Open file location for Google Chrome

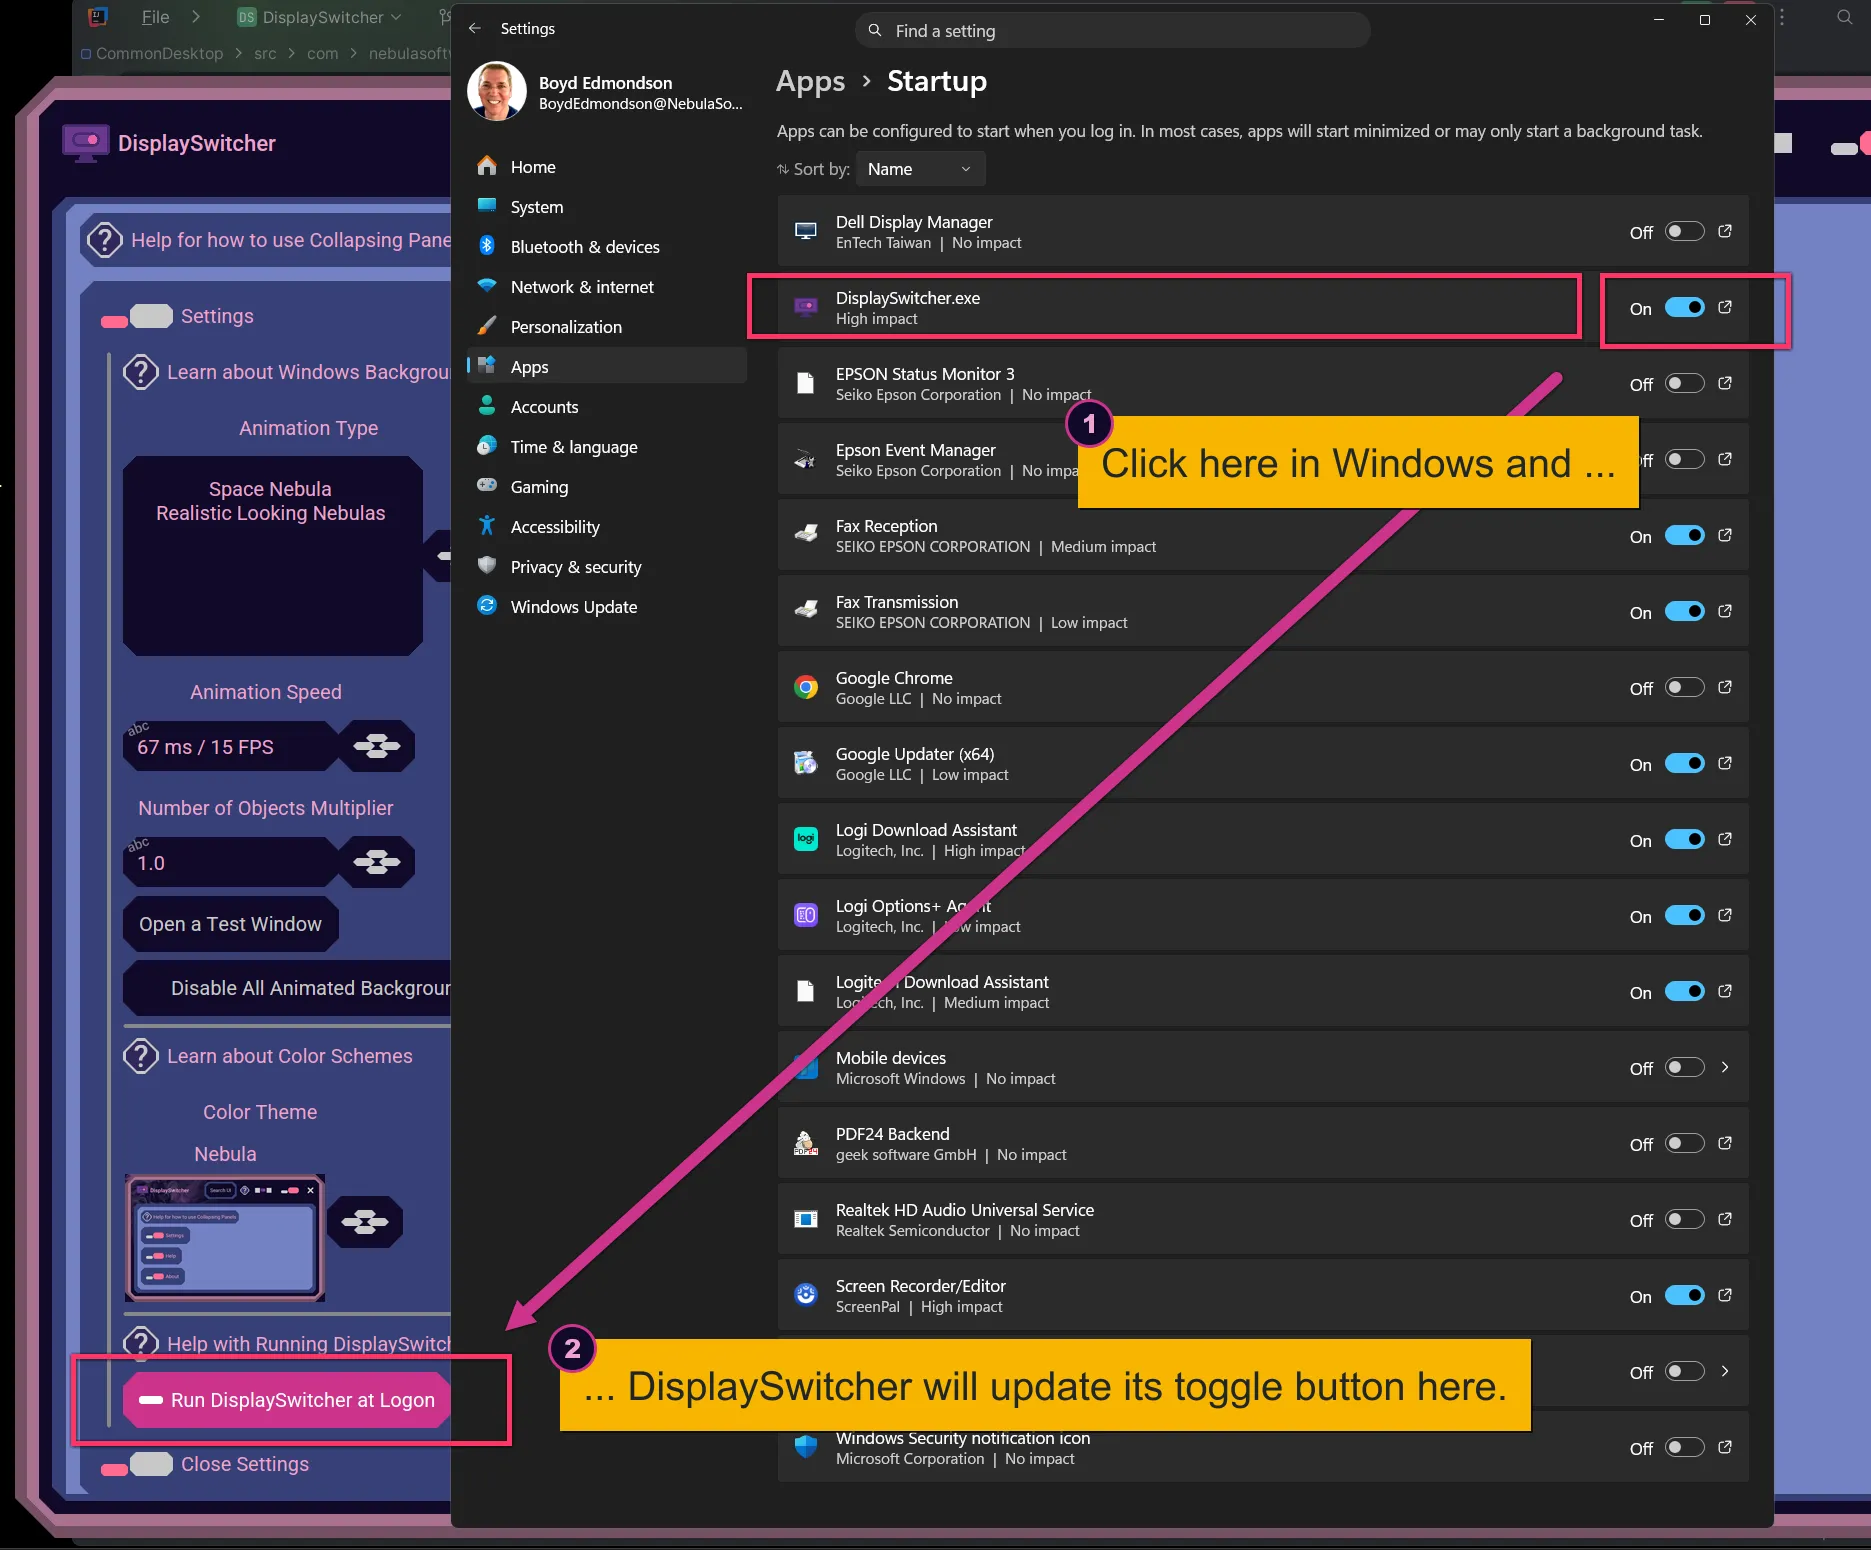(x=1725, y=687)
